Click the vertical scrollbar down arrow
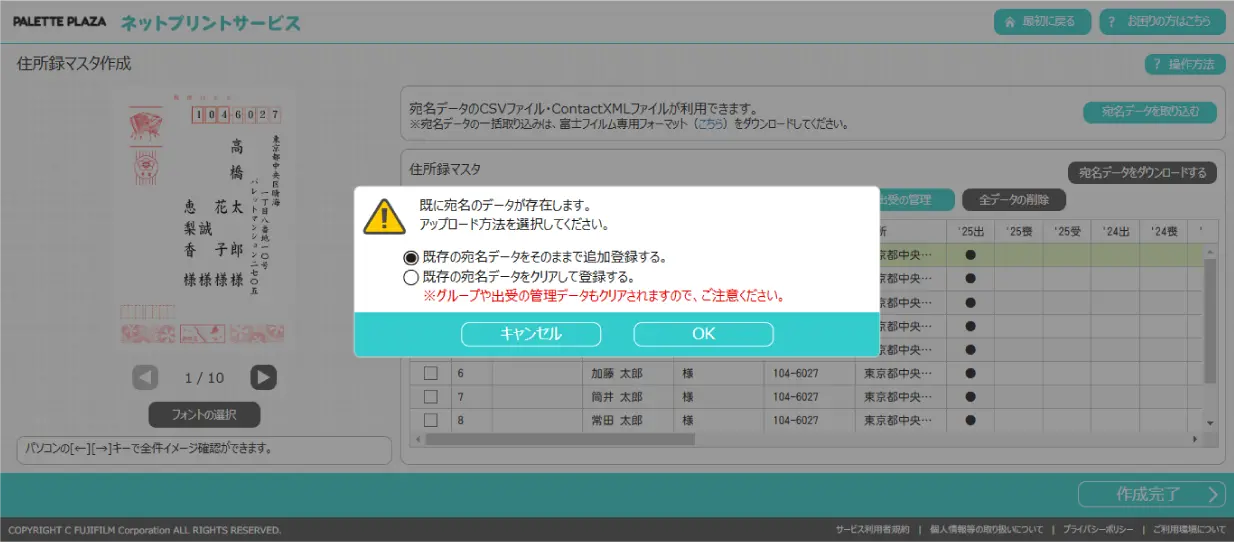Screen dimensions: 1234x542 [x=1209, y=423]
